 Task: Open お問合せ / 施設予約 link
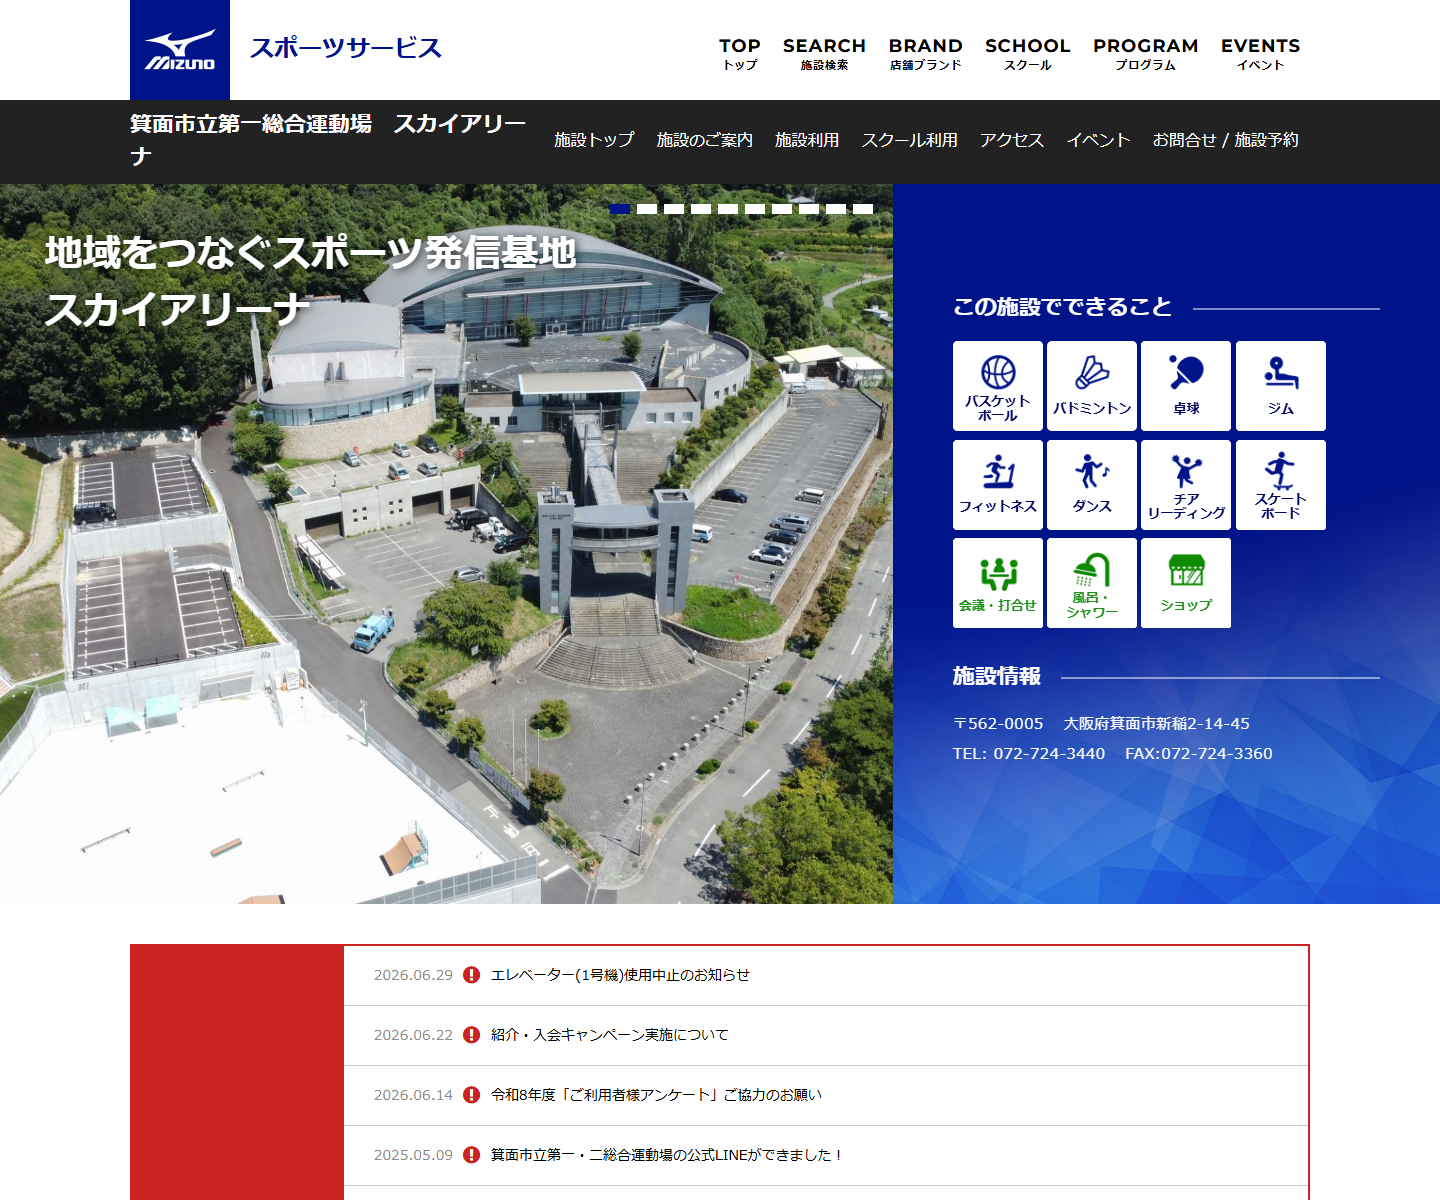pos(1226,140)
